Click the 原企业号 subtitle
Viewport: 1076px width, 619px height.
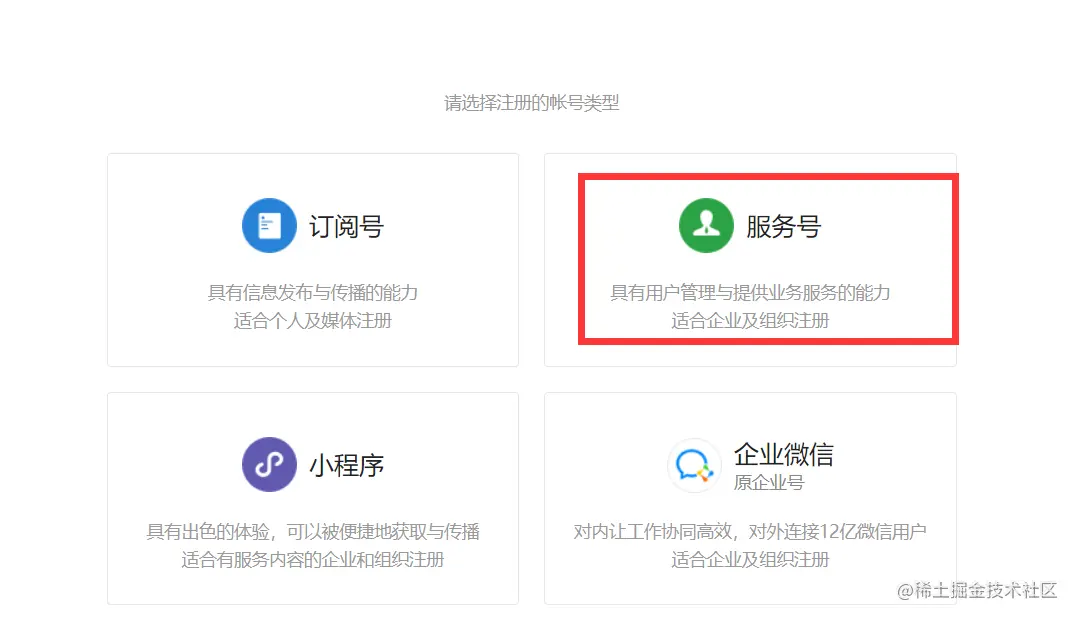pyautogui.click(x=769, y=482)
